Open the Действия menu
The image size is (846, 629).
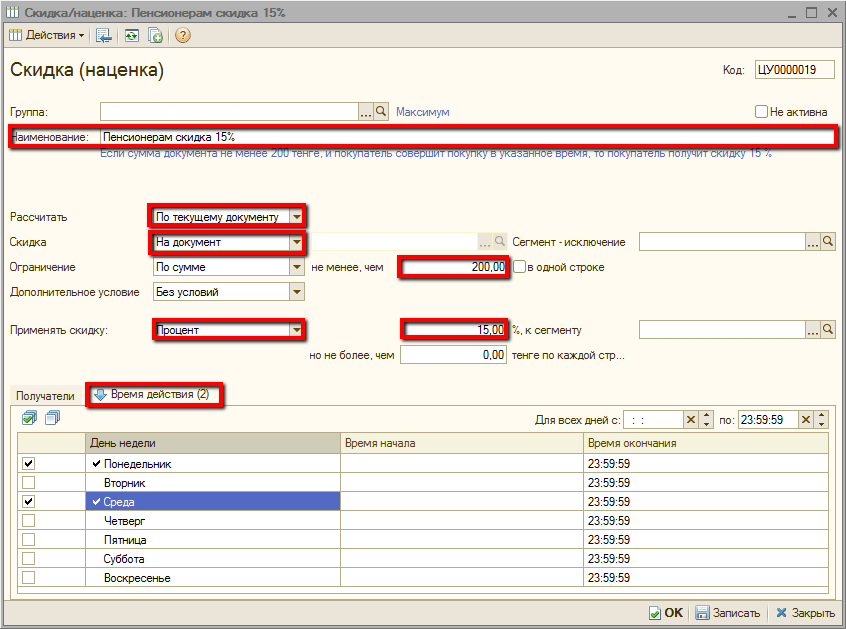pos(48,35)
